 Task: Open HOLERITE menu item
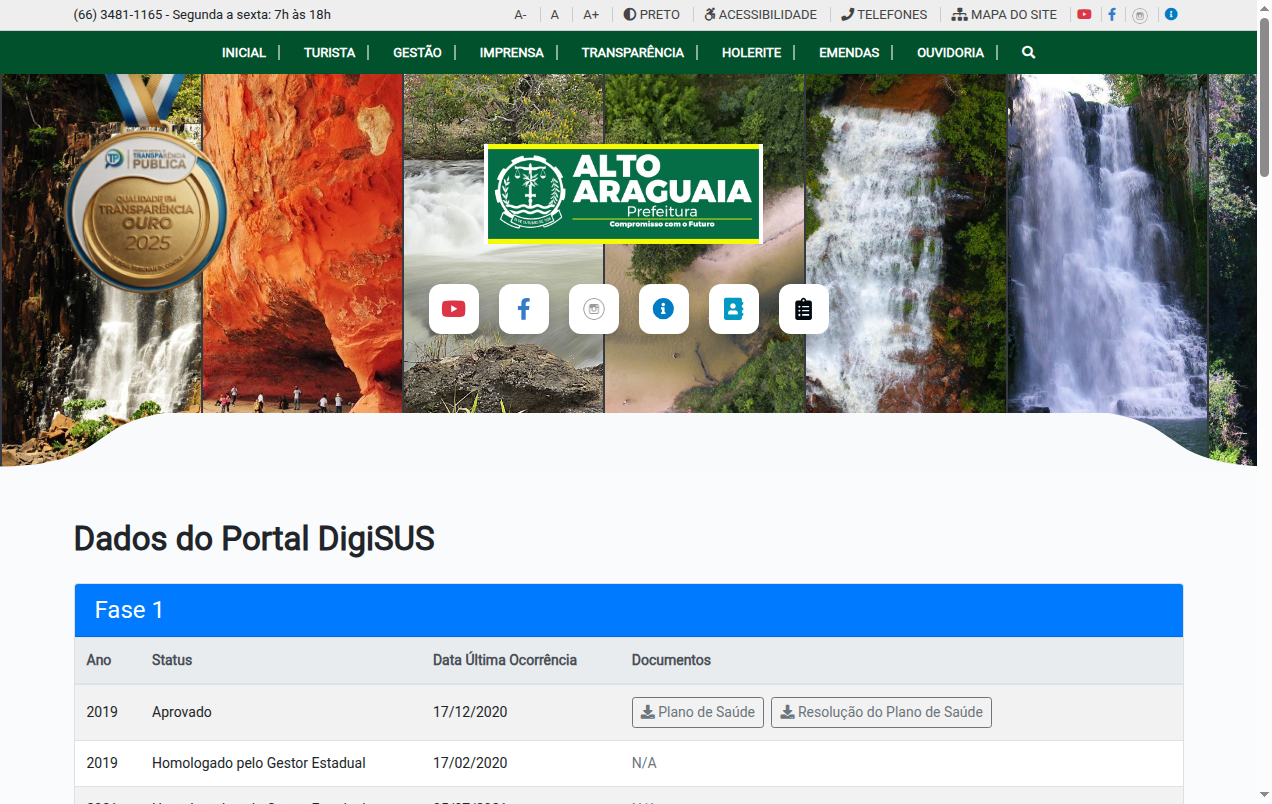752,52
